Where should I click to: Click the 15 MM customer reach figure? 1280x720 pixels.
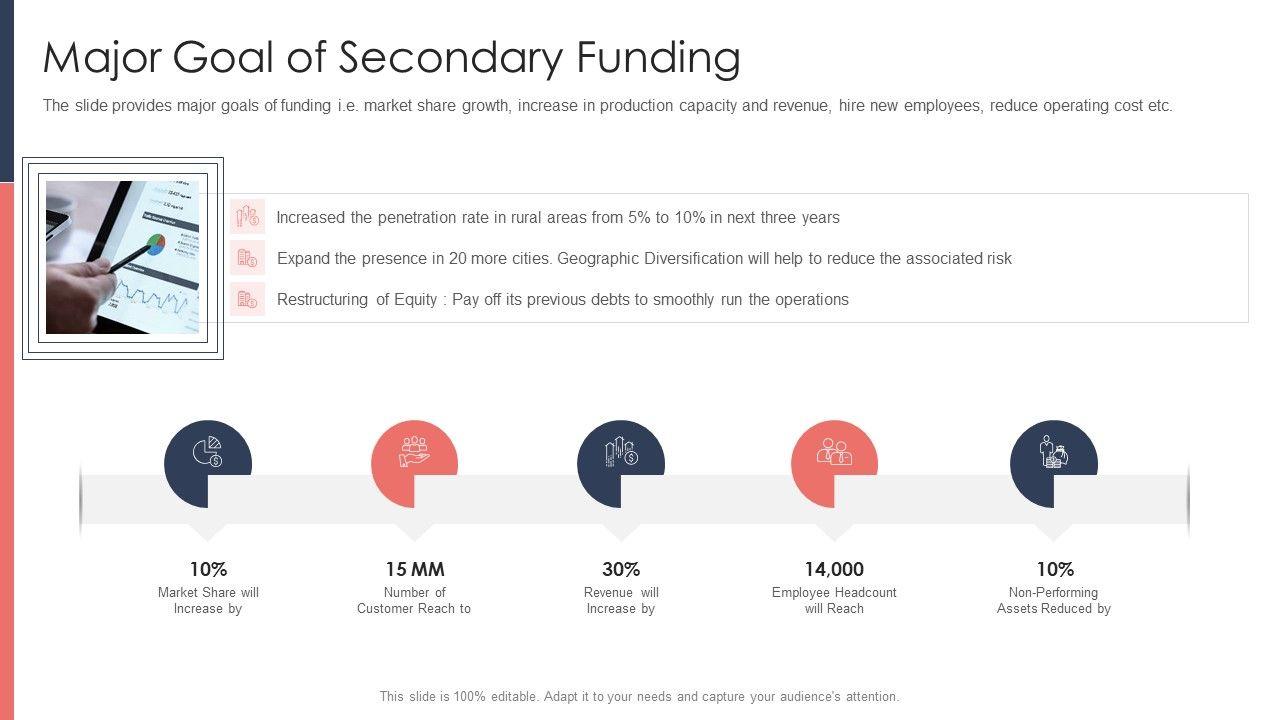pyautogui.click(x=414, y=569)
